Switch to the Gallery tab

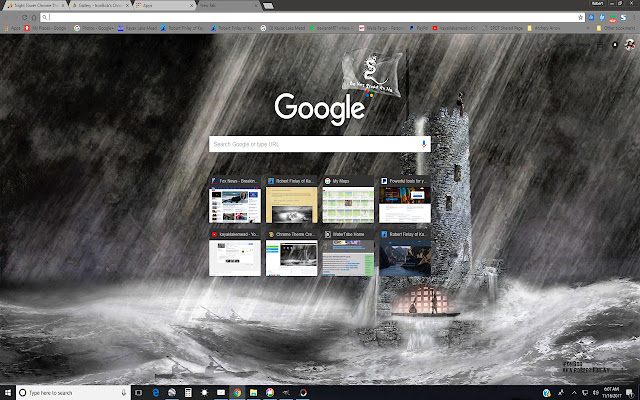coord(100,5)
